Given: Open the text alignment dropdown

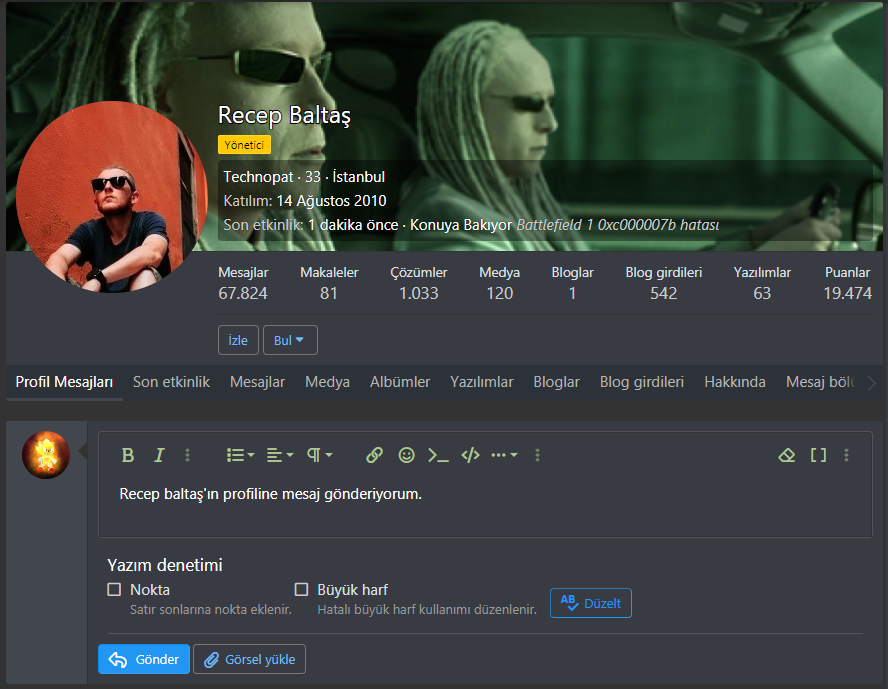Looking at the screenshot, I should point(280,455).
